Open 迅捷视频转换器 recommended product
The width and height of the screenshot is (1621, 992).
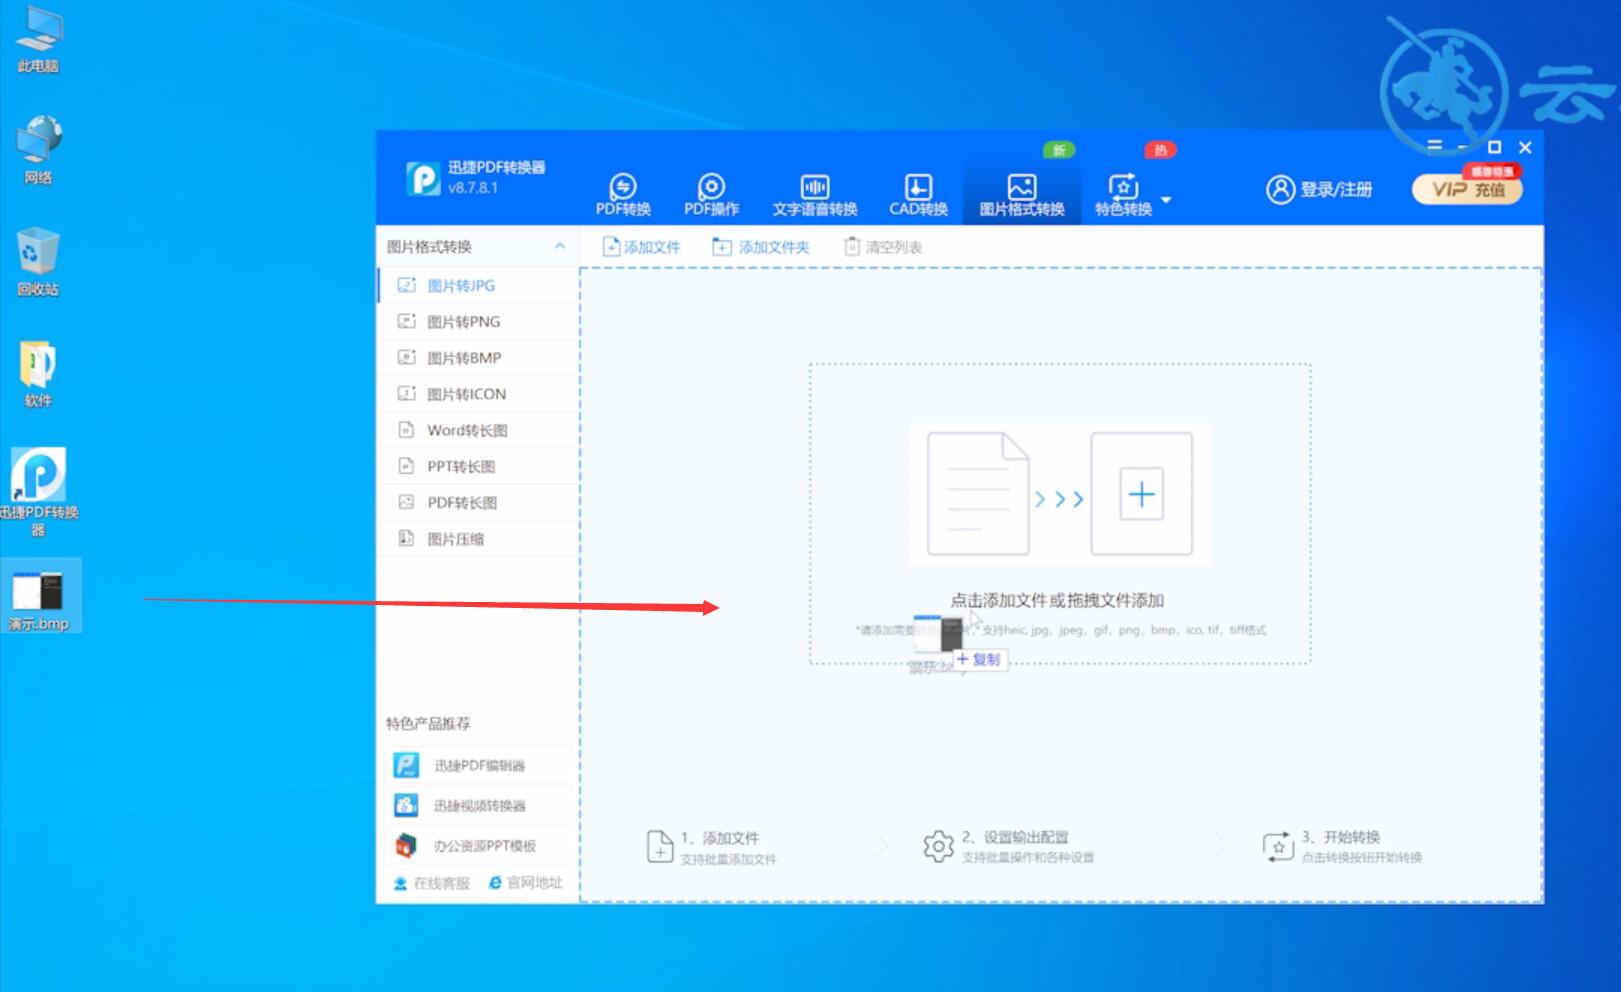[478, 806]
